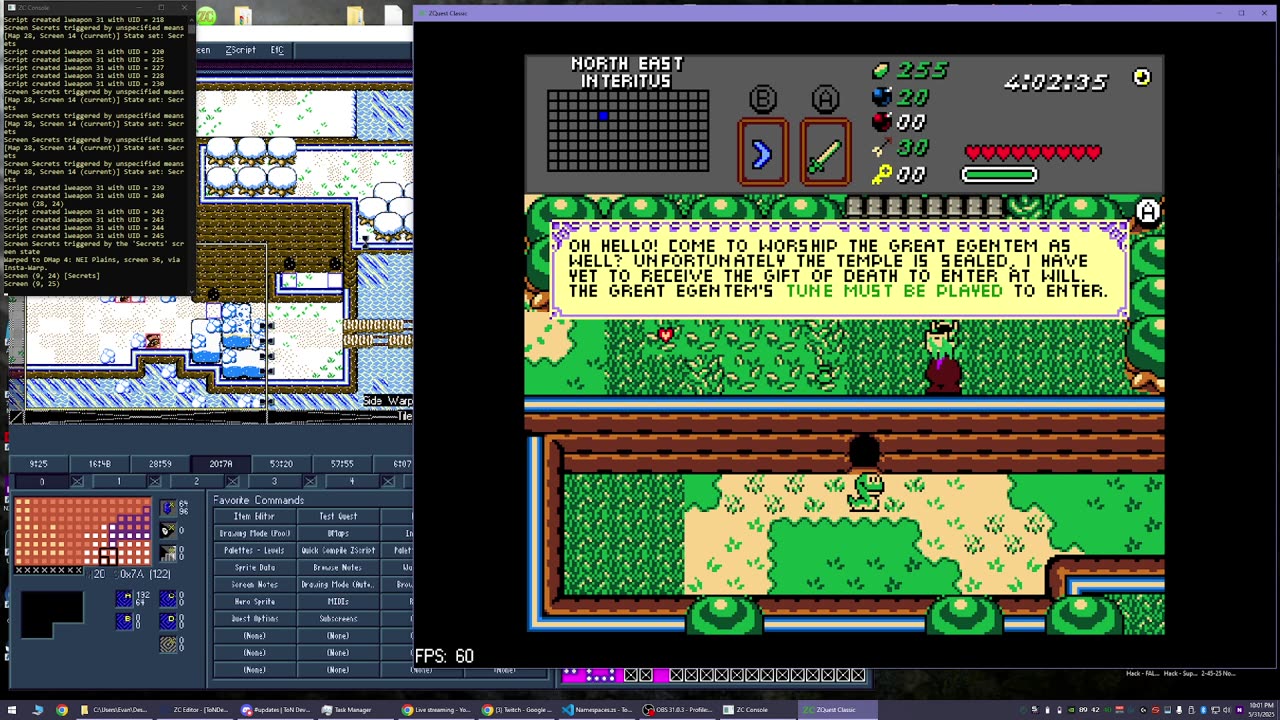Click warp return square B
The width and height of the screenshot is (1280, 720).
click(x=124, y=621)
